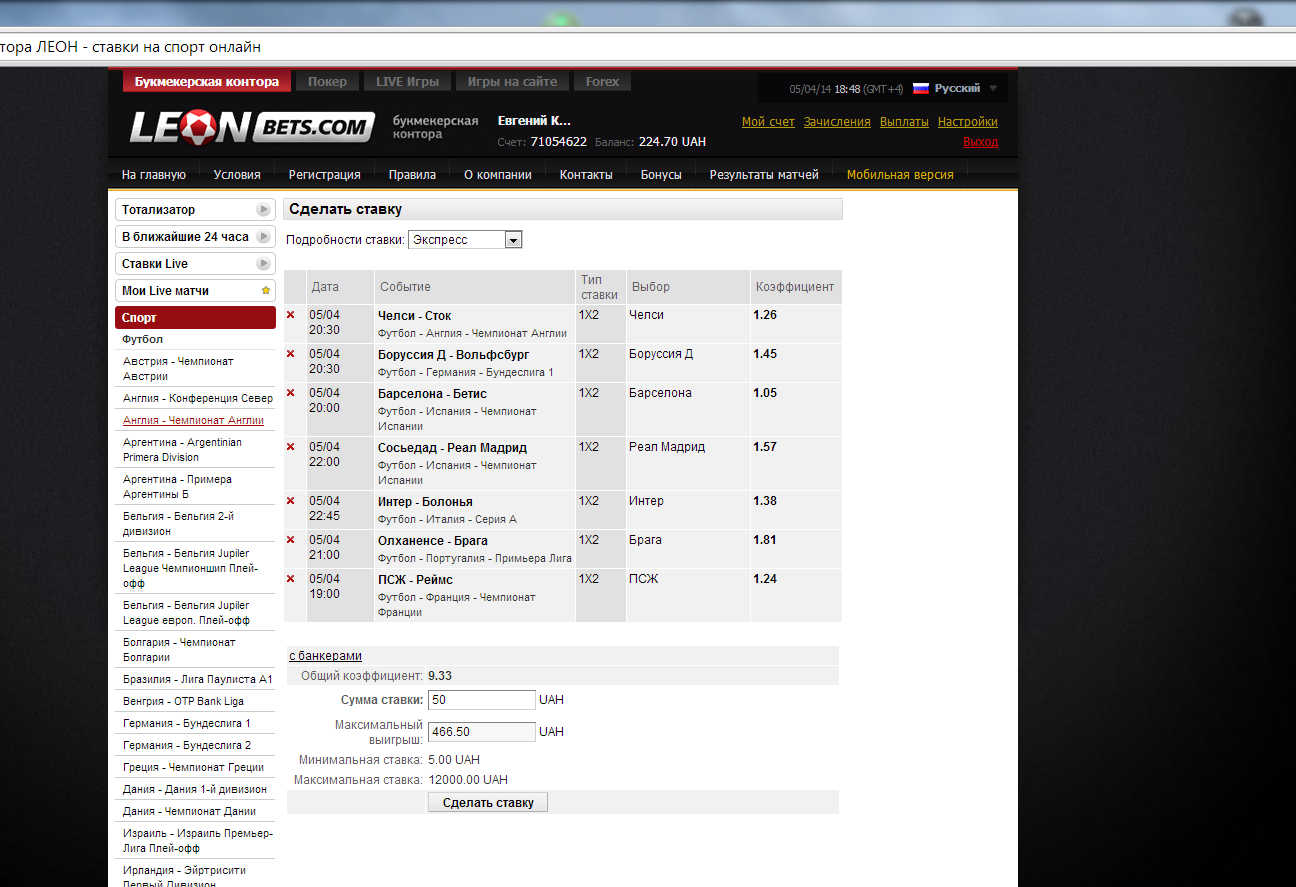Click the Коэффициент column header
Screen dimensions: 1296x887
click(794, 287)
